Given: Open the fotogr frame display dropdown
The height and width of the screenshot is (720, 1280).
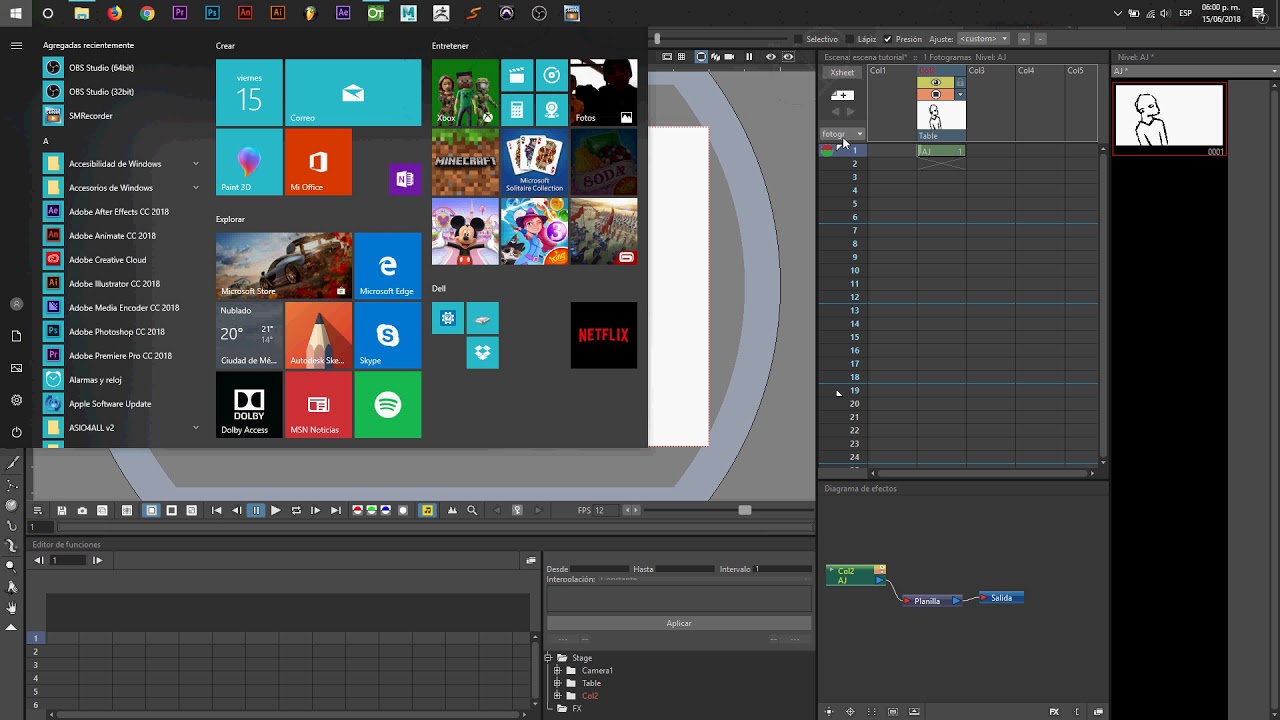Looking at the screenshot, I should point(842,134).
